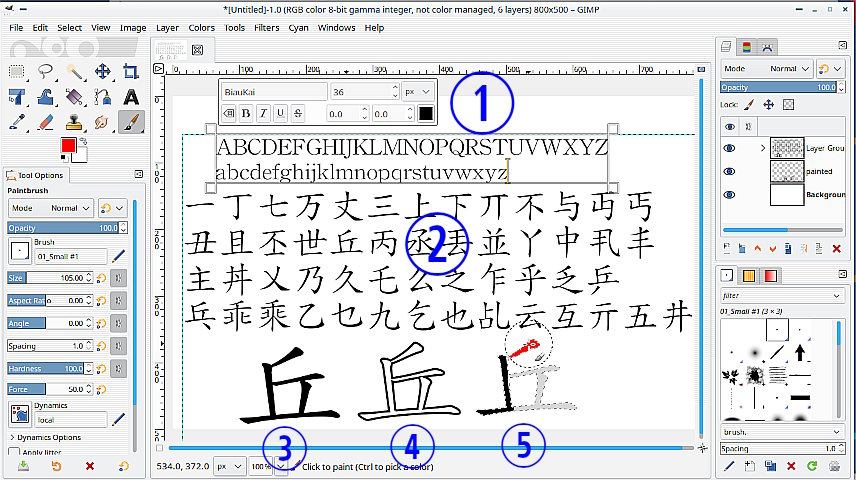The height and width of the screenshot is (480, 856).
Task: Open the Windows menu
Action: pyautogui.click(x=336, y=28)
